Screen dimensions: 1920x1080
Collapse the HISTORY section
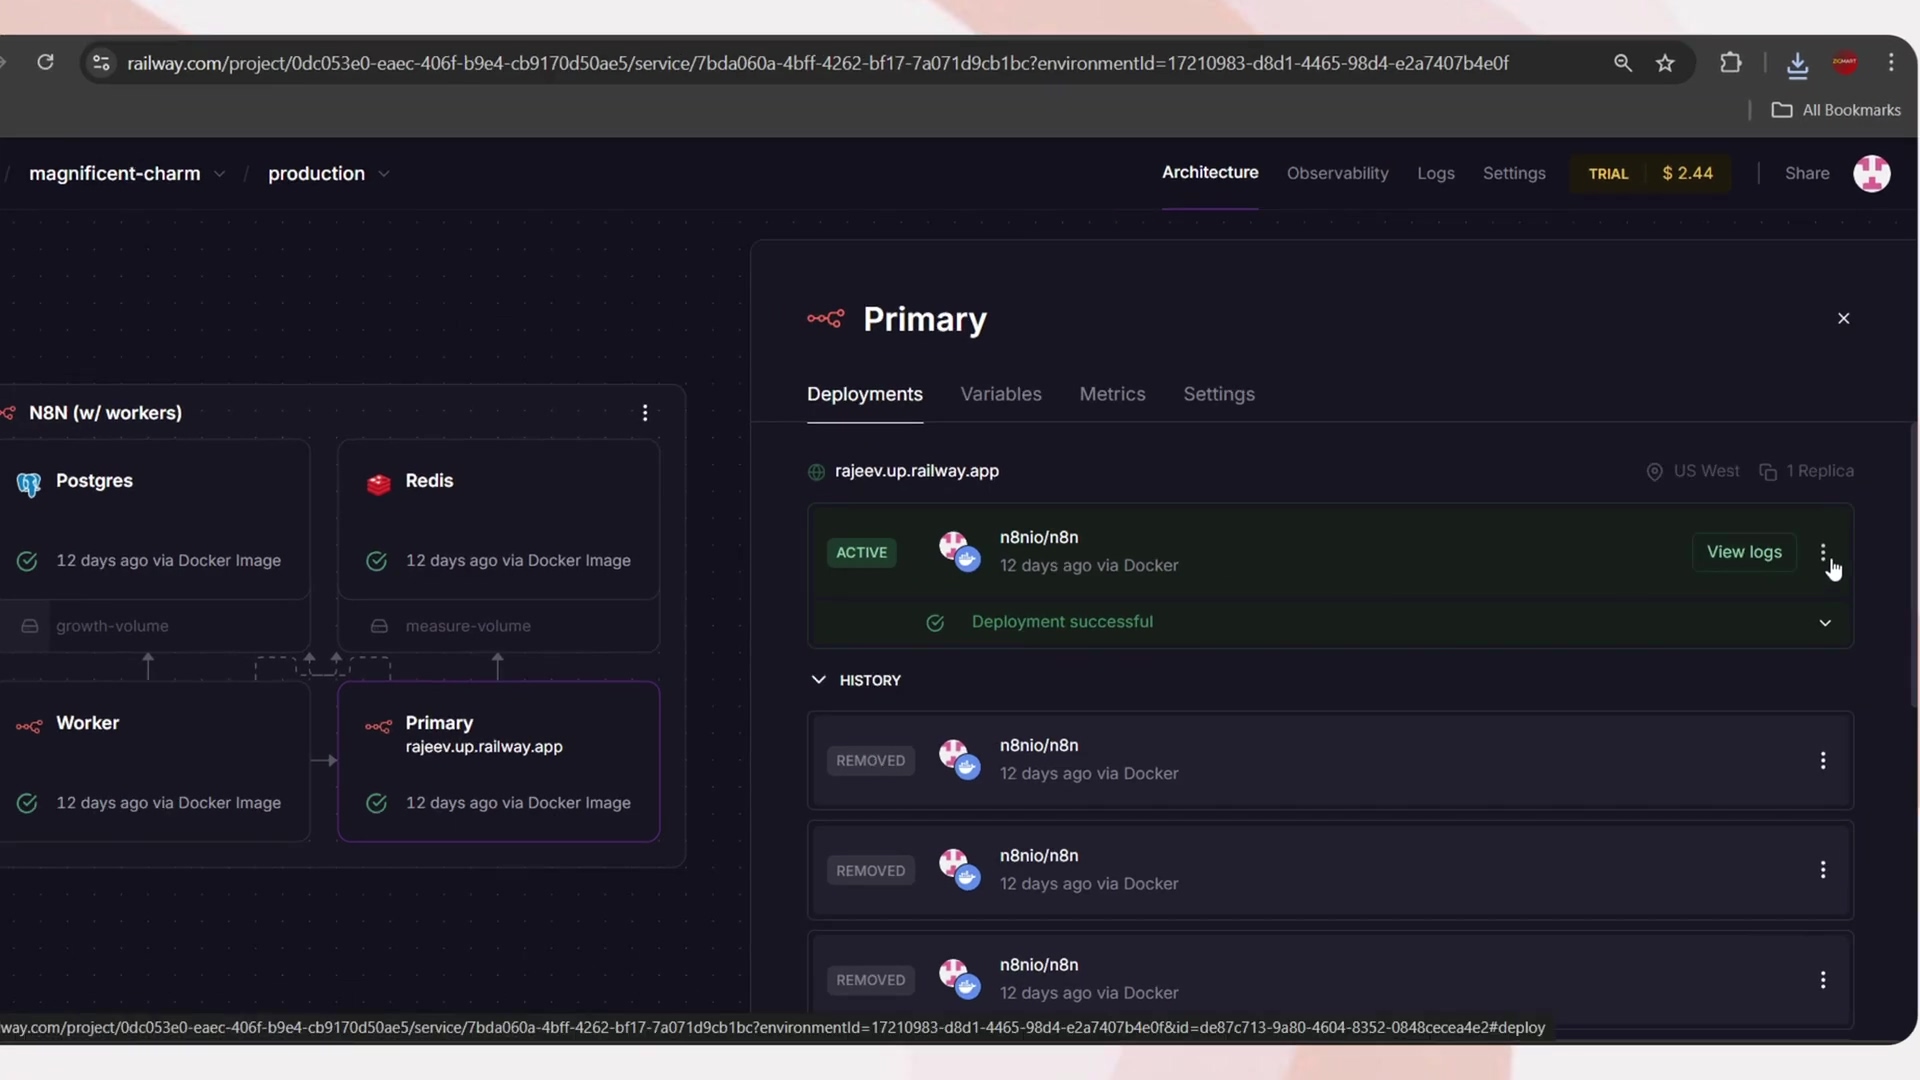click(818, 680)
